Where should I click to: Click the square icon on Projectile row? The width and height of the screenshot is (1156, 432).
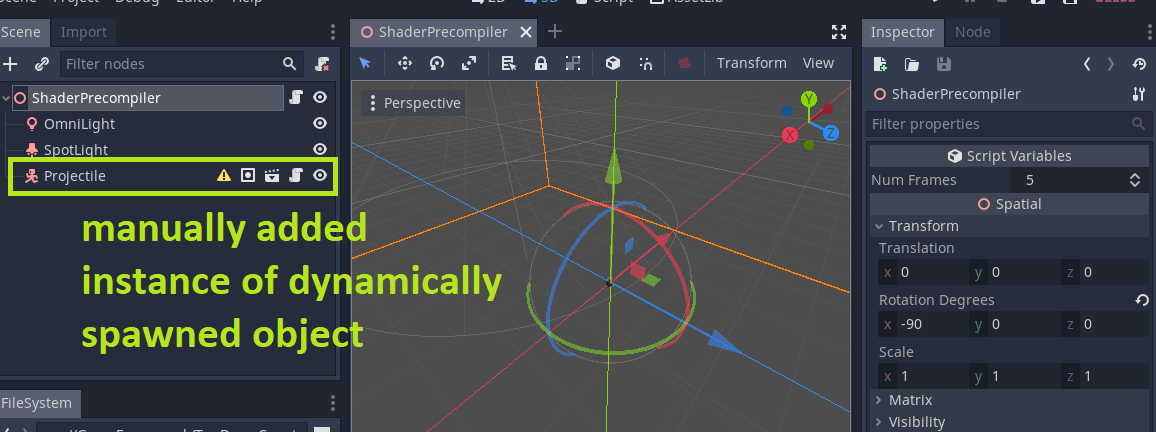[248, 175]
